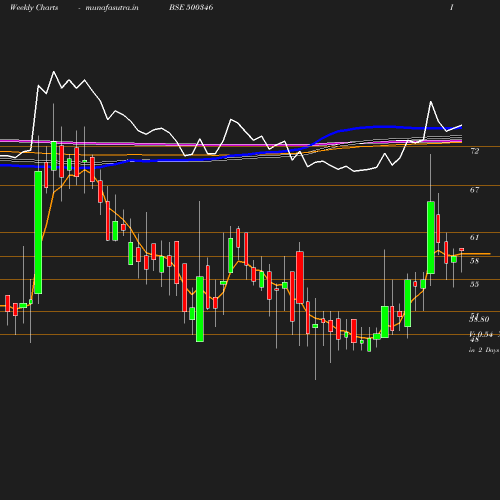Click the last small red candle at far right
Screen dimensions: 500x500
[462, 249]
